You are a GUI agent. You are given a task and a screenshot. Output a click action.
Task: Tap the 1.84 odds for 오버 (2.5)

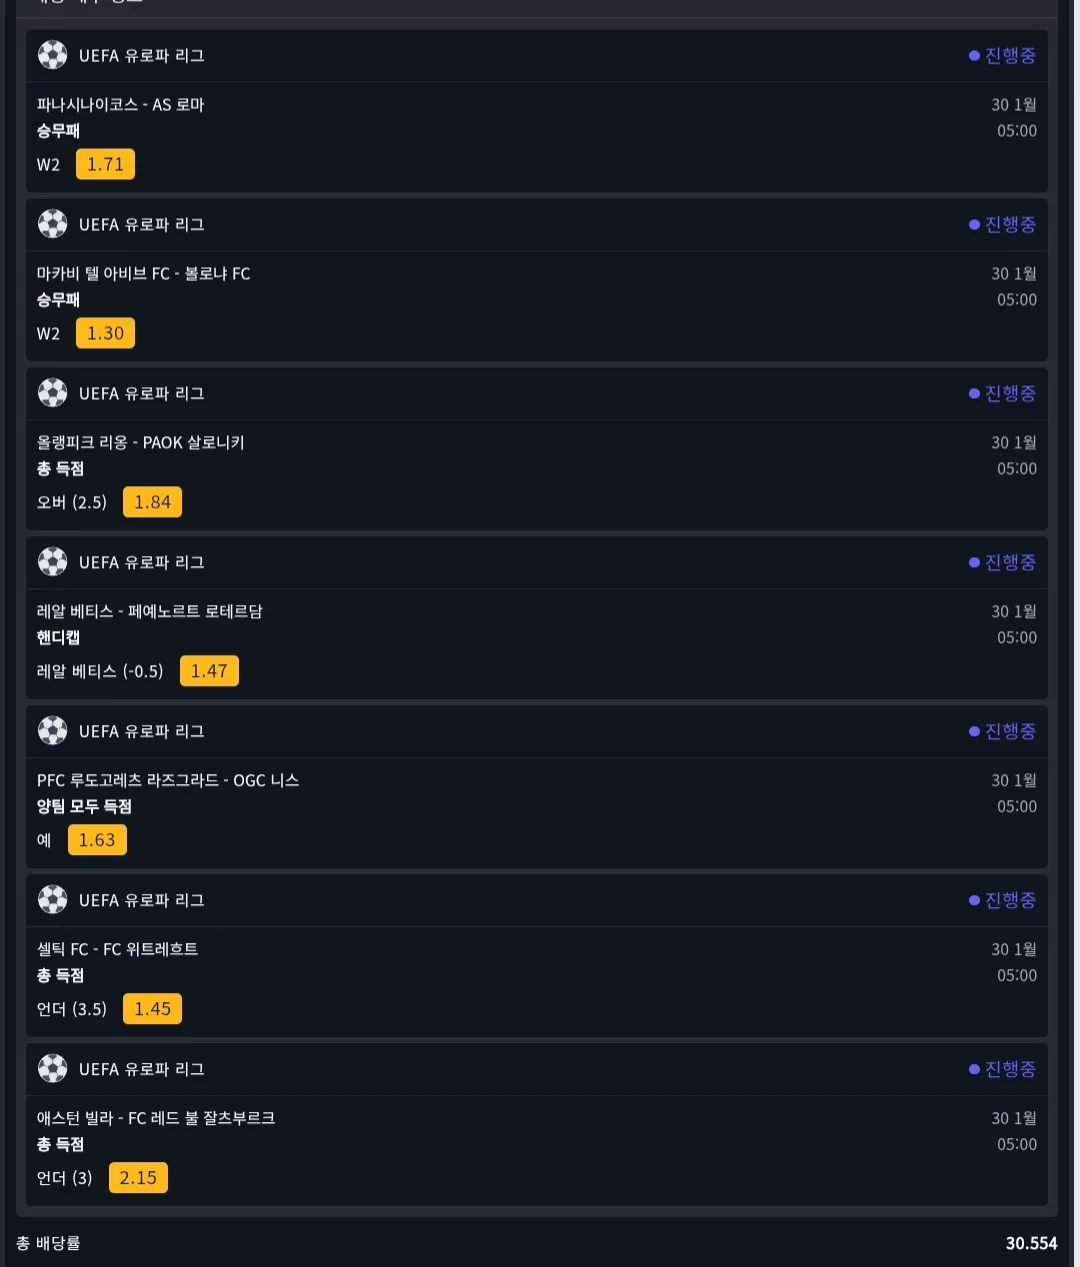[x=152, y=502]
